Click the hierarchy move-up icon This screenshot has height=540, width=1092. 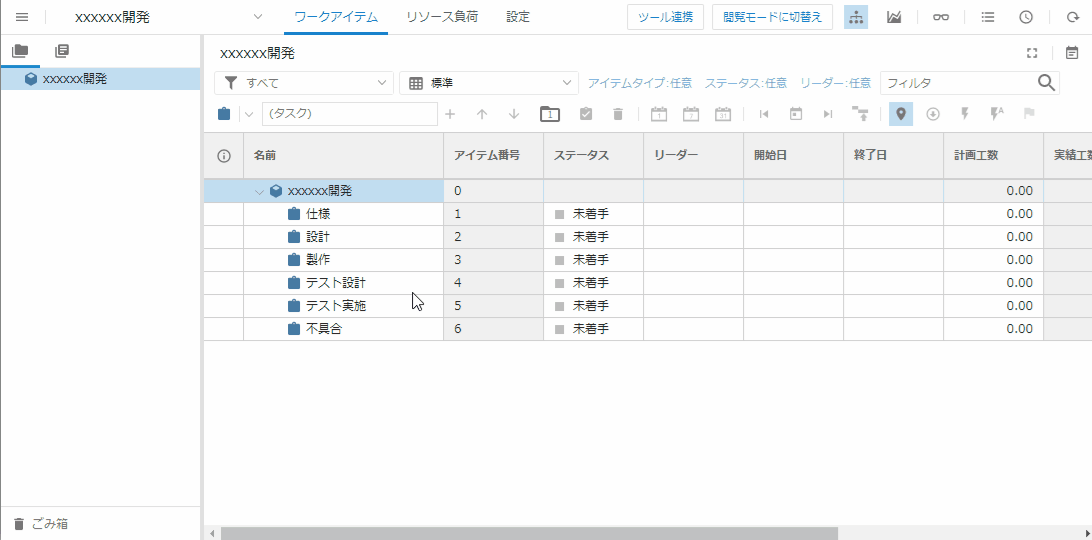tap(860, 114)
